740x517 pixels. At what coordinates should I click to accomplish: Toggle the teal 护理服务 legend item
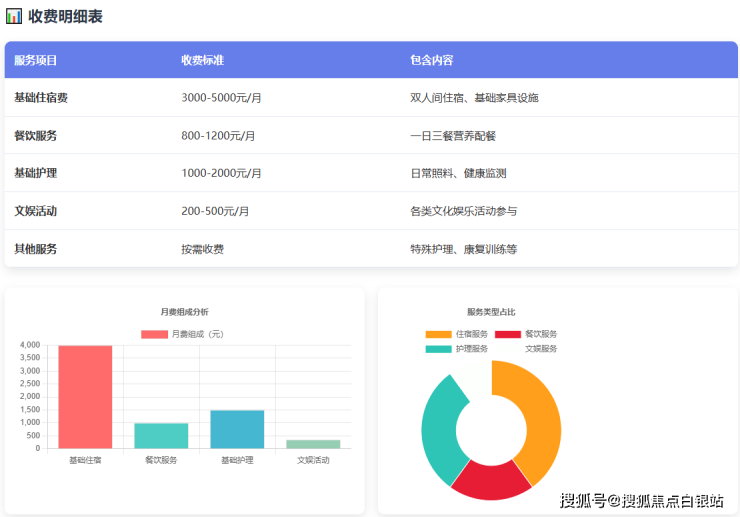coord(438,349)
